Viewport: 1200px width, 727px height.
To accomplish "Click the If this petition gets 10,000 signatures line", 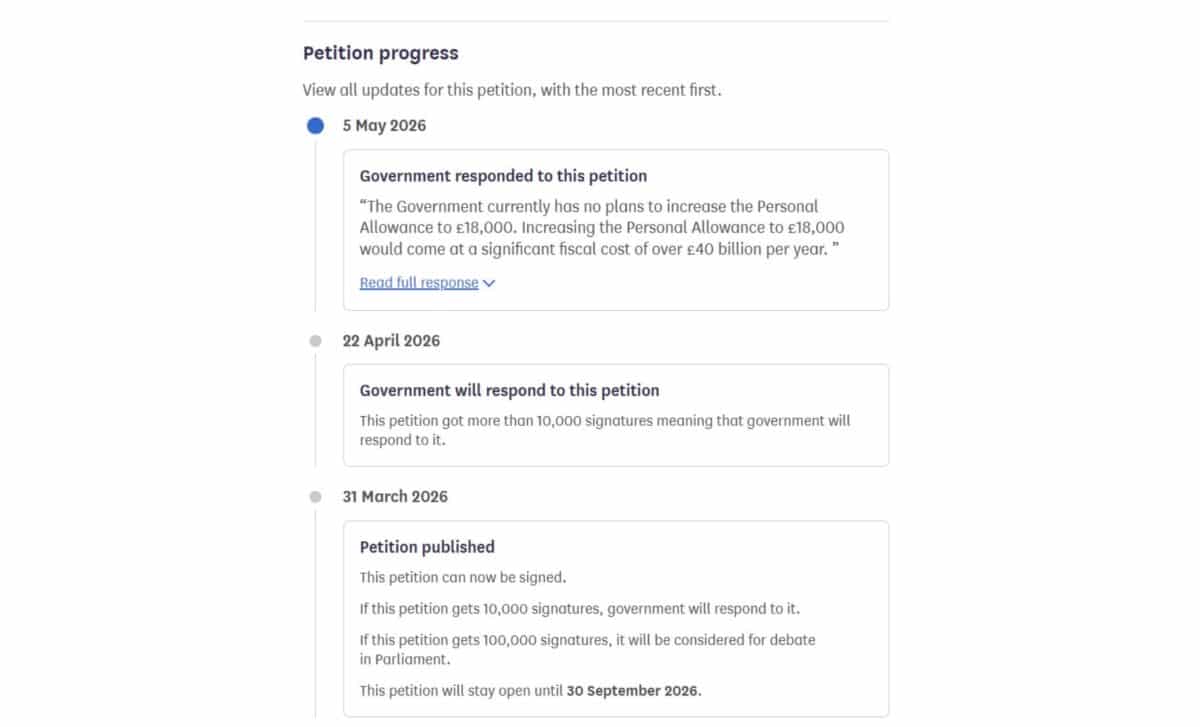I will click(580, 609).
